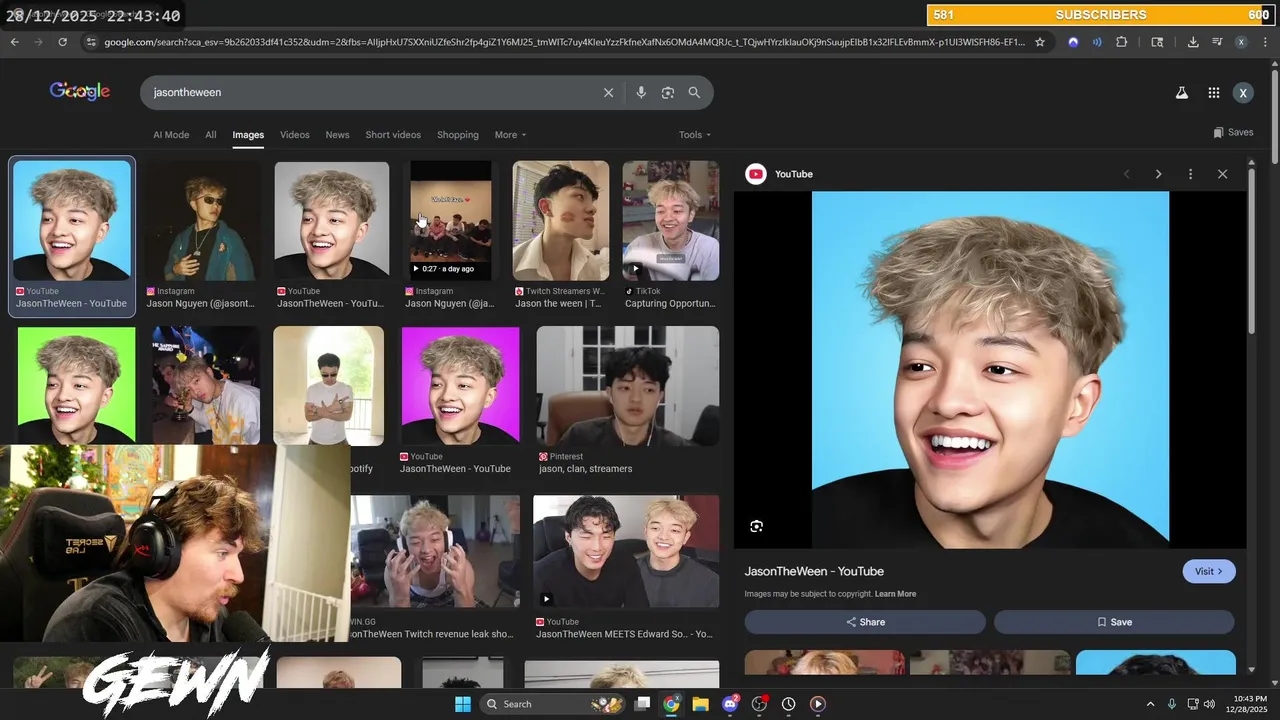The image size is (1280, 720).
Task: Show the previous image in preview panel
Action: click(1127, 174)
